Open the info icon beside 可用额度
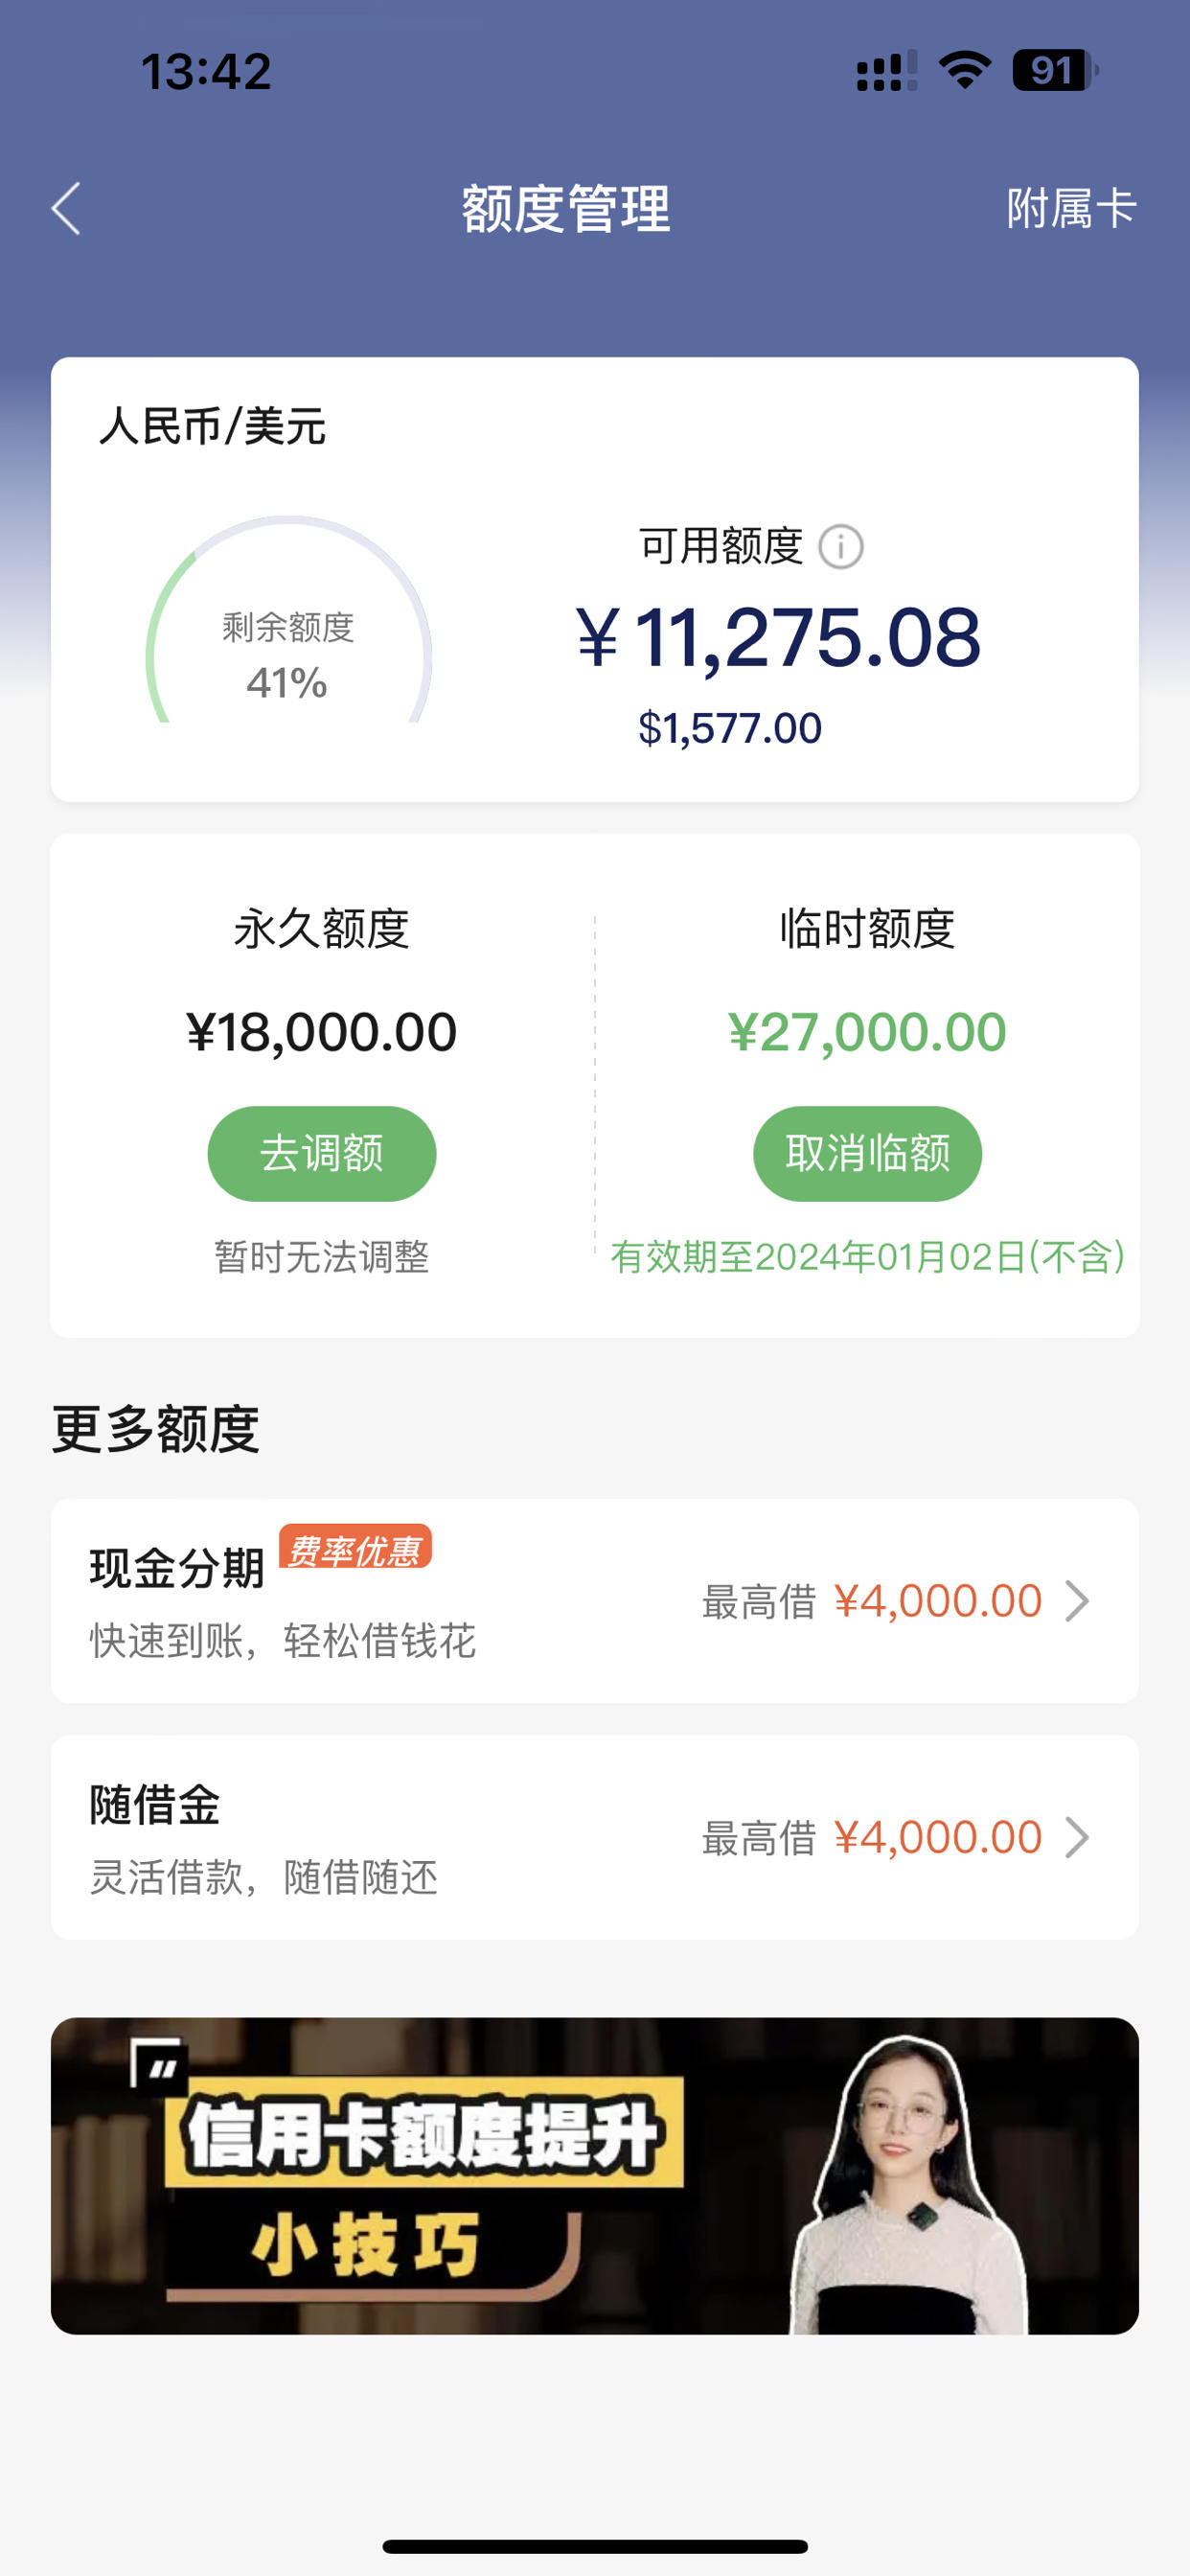This screenshot has width=1190, height=2576. 841,547
